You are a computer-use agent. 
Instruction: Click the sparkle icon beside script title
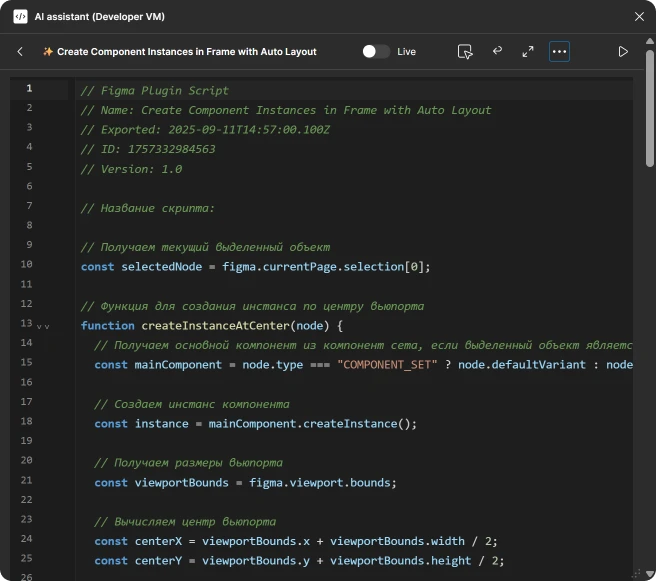pyautogui.click(x=48, y=51)
